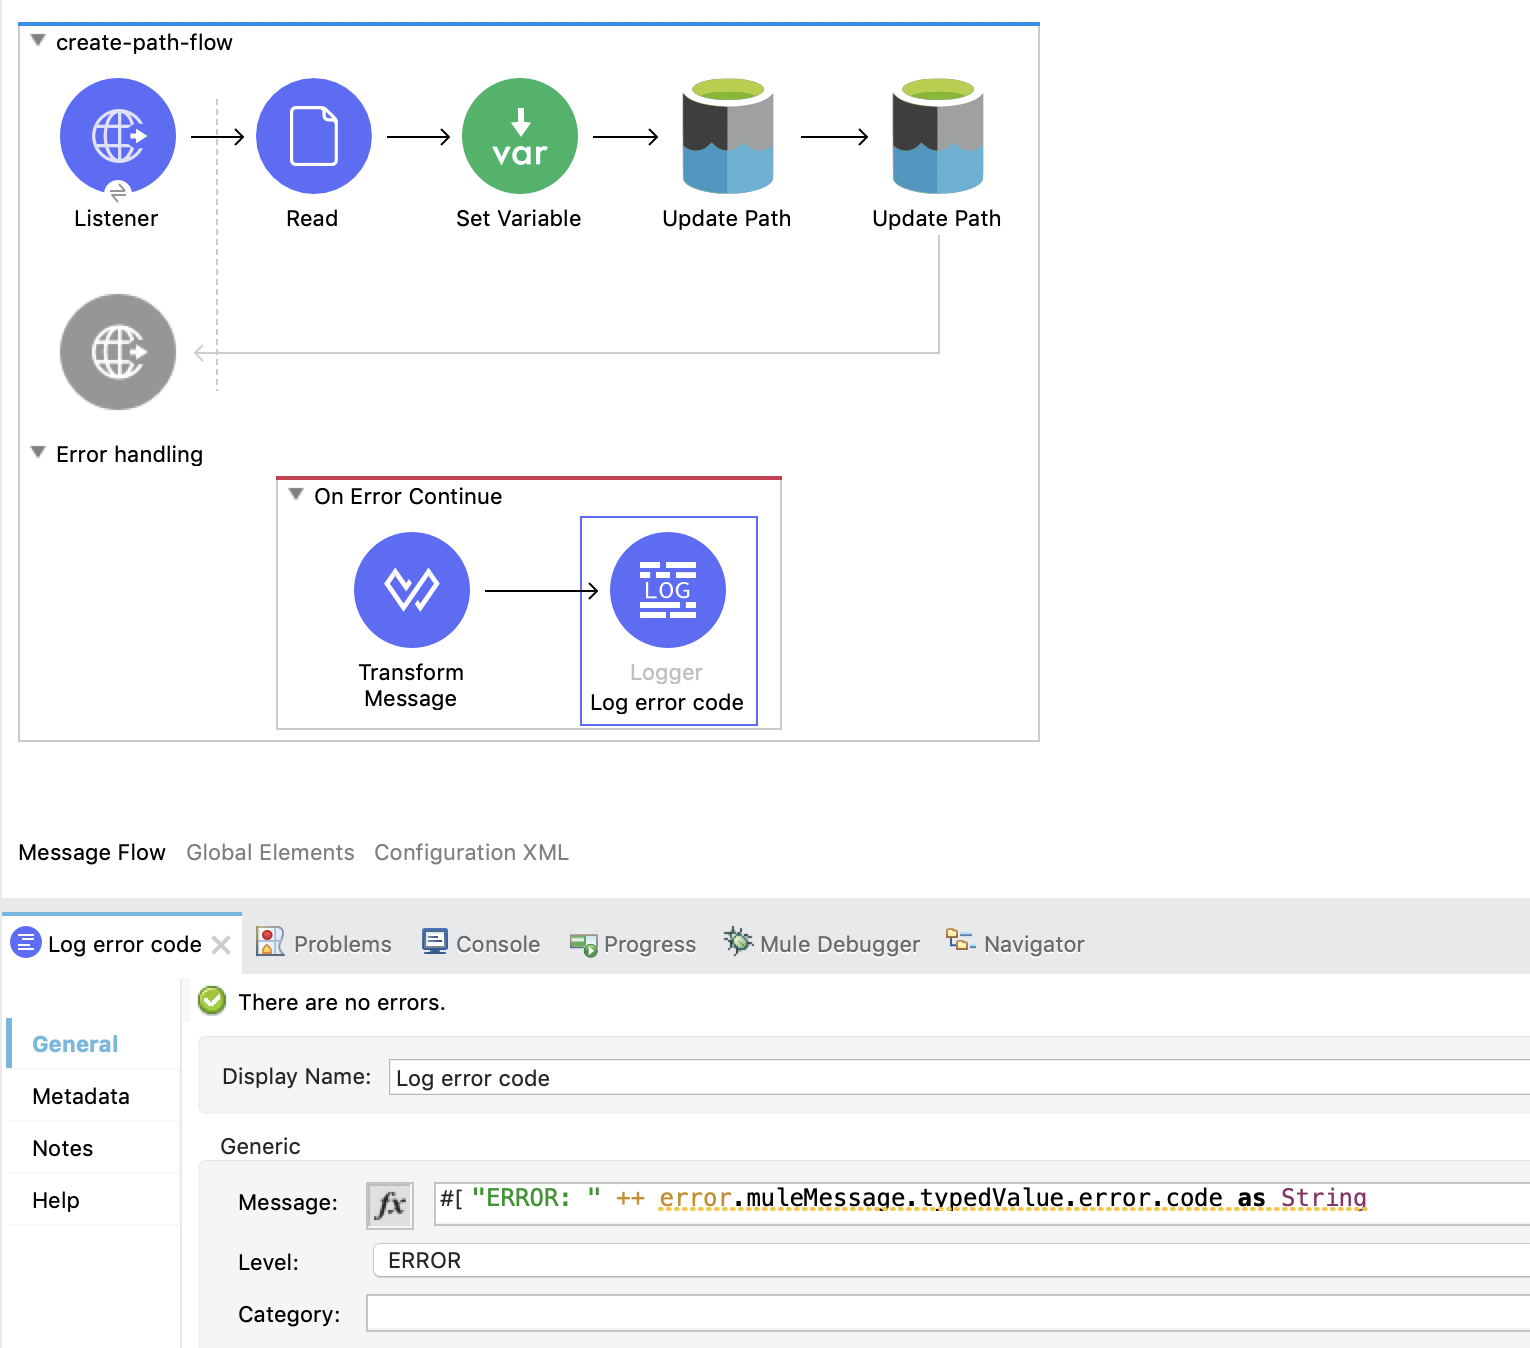Switch to the Configuration XML tab

(x=470, y=852)
